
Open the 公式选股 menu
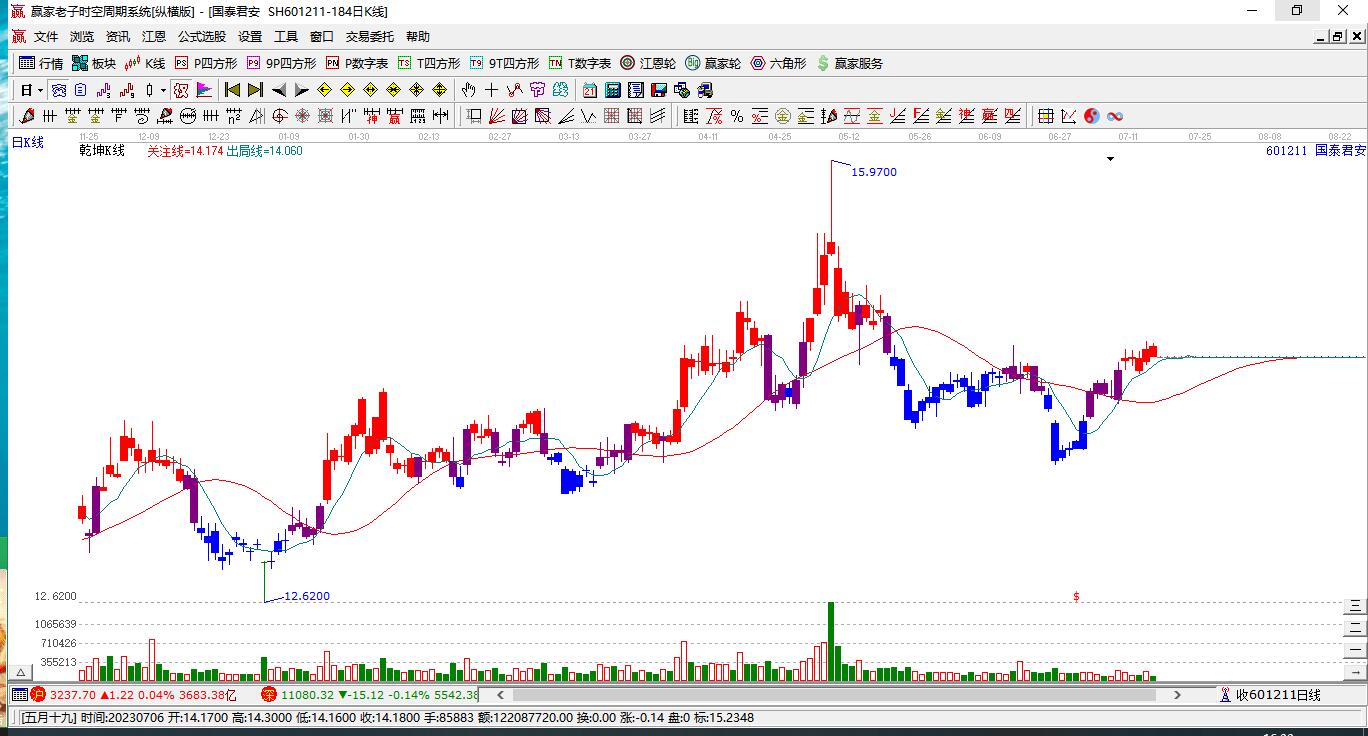tap(202, 37)
